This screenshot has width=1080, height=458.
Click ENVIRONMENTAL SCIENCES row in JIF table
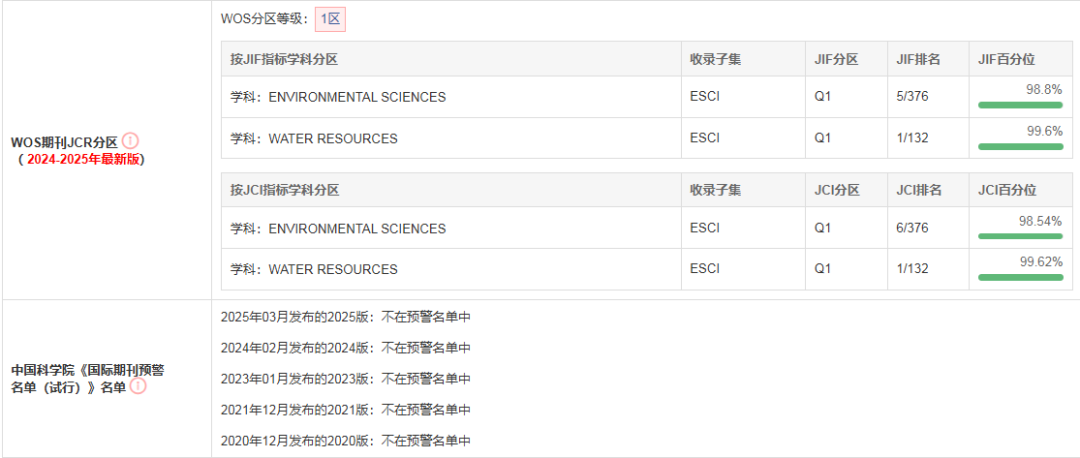647,97
